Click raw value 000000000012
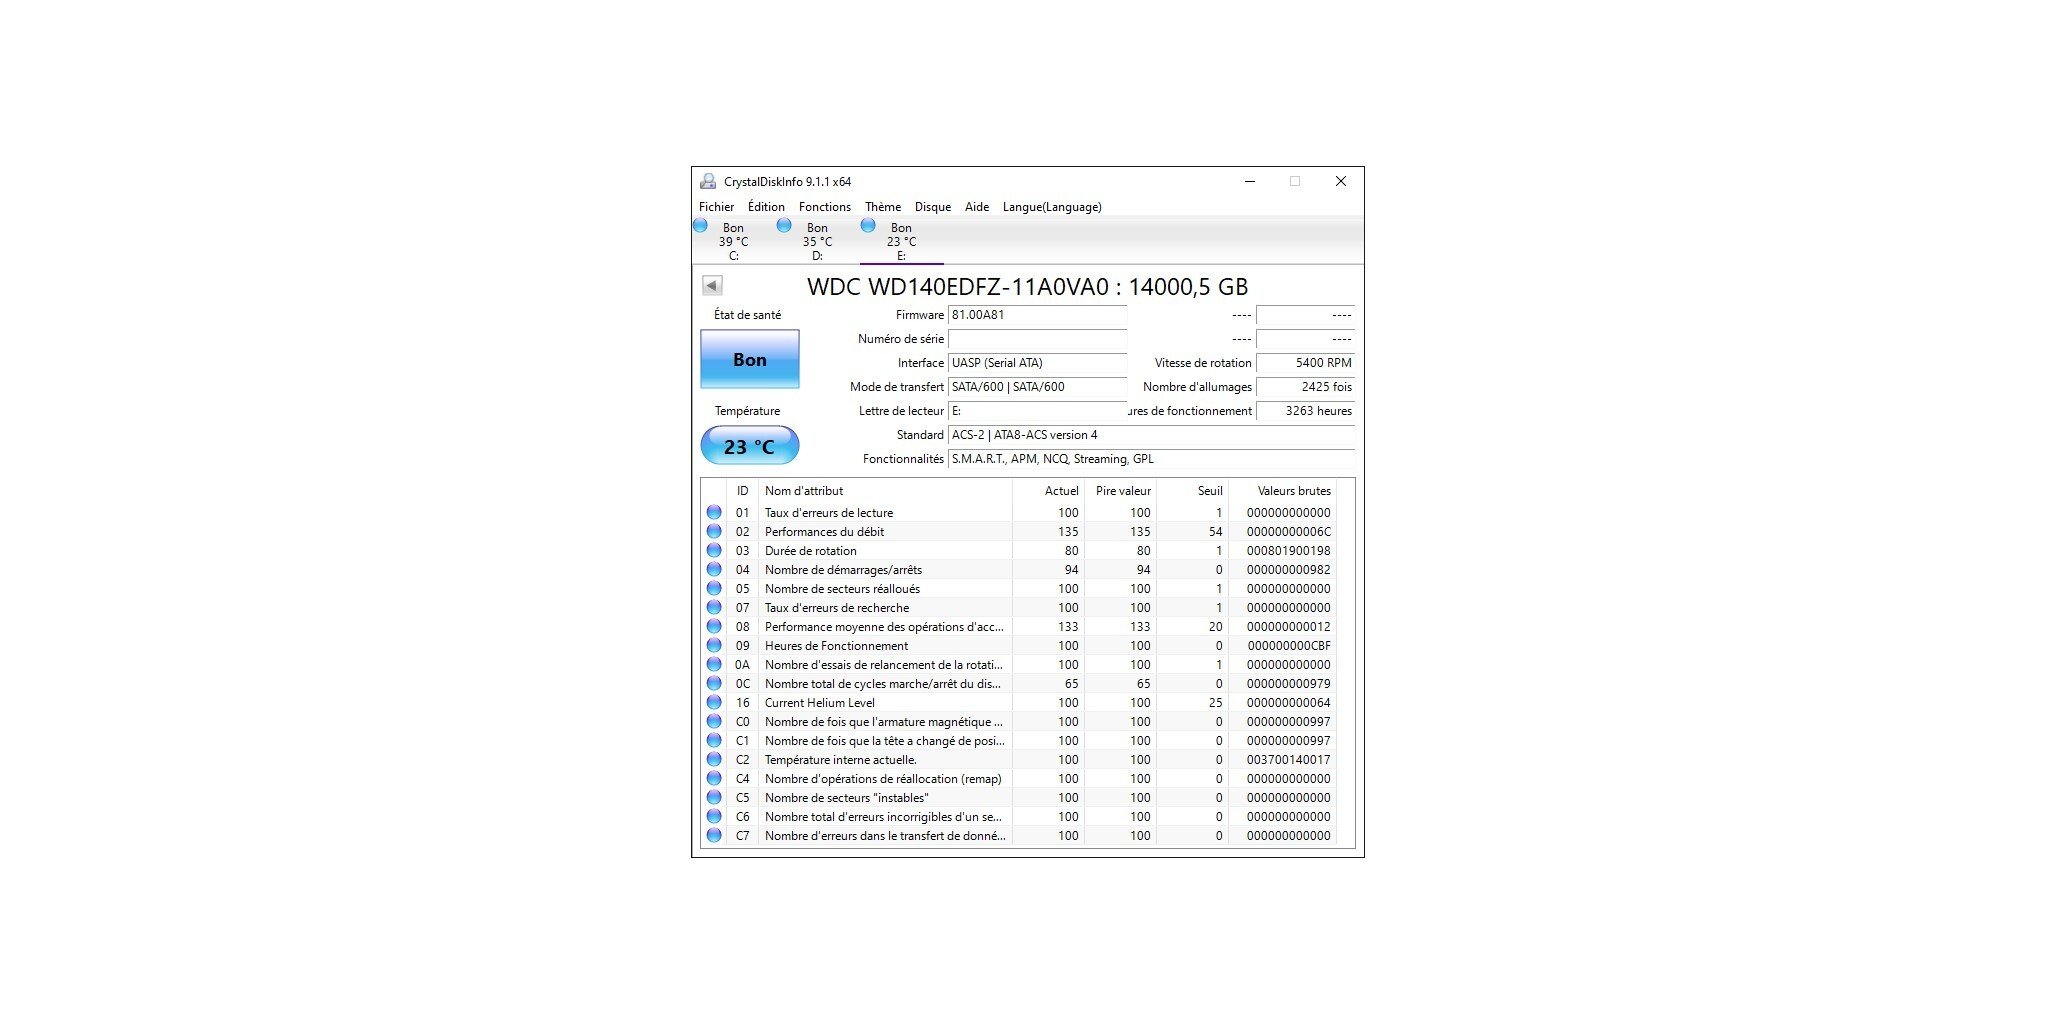This screenshot has height=1024, width=2056. (x=1289, y=627)
